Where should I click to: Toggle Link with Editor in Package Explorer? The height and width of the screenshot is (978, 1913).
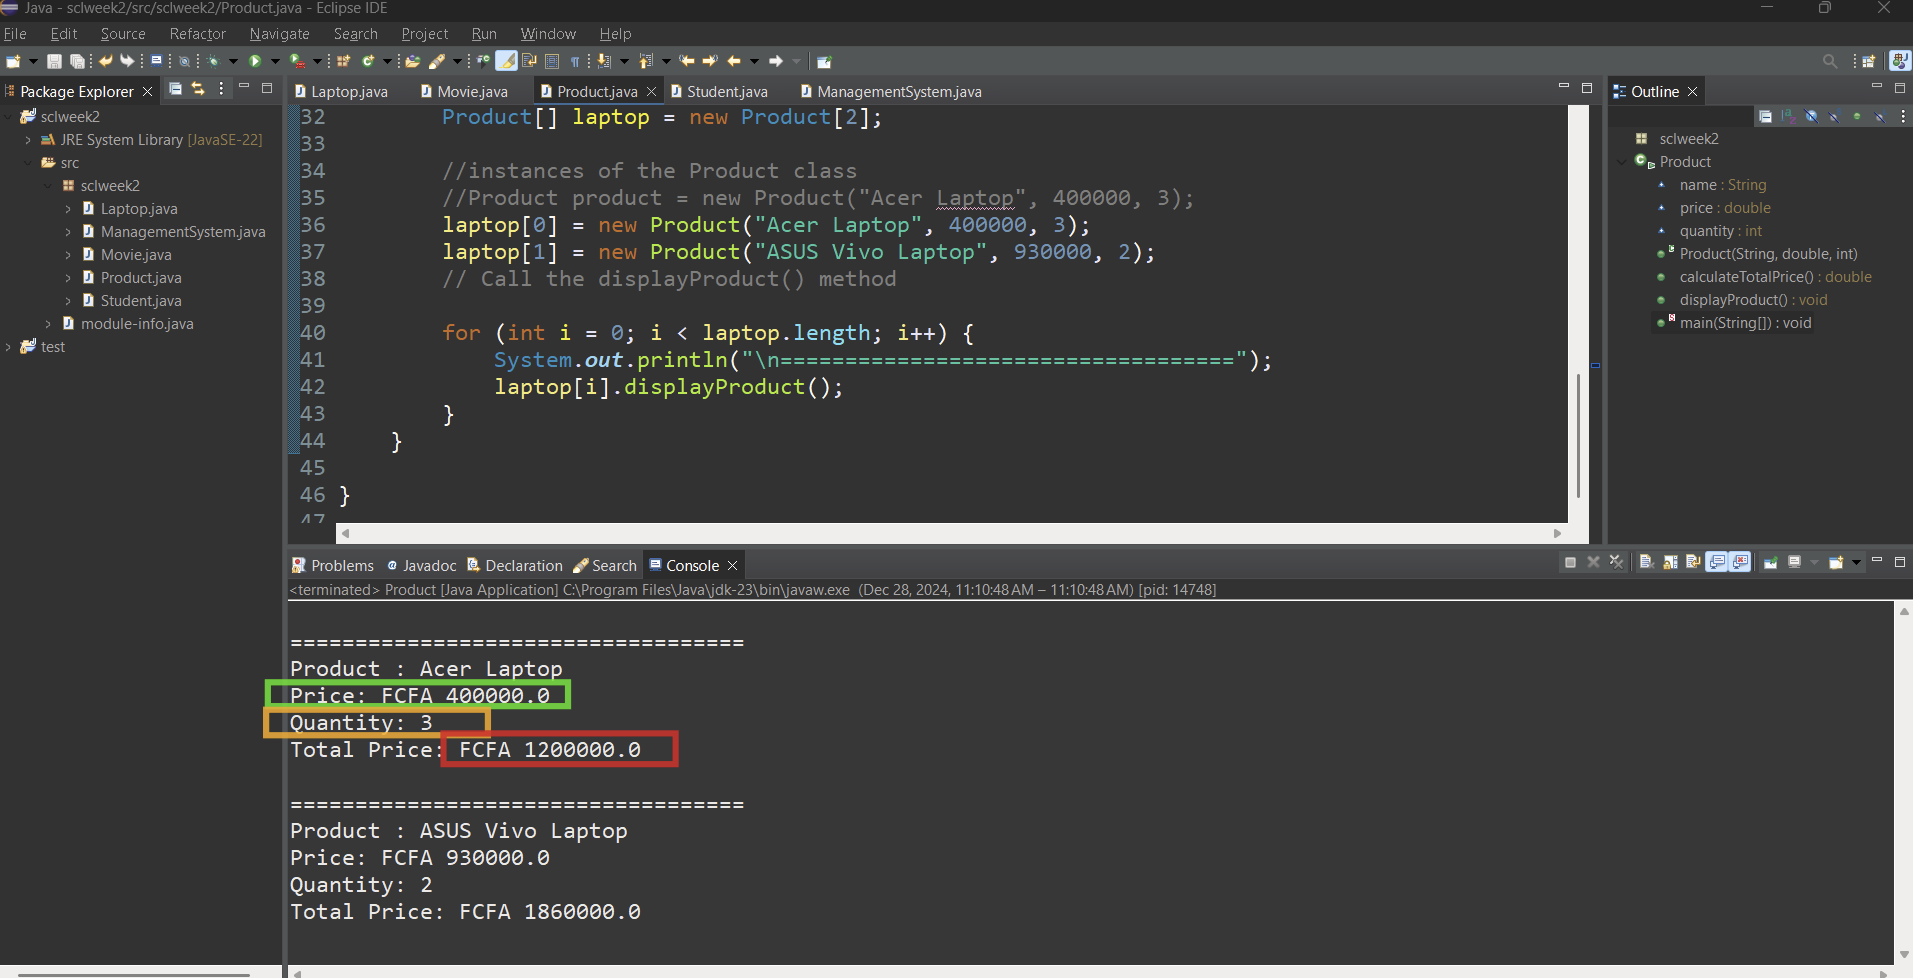pyautogui.click(x=198, y=89)
